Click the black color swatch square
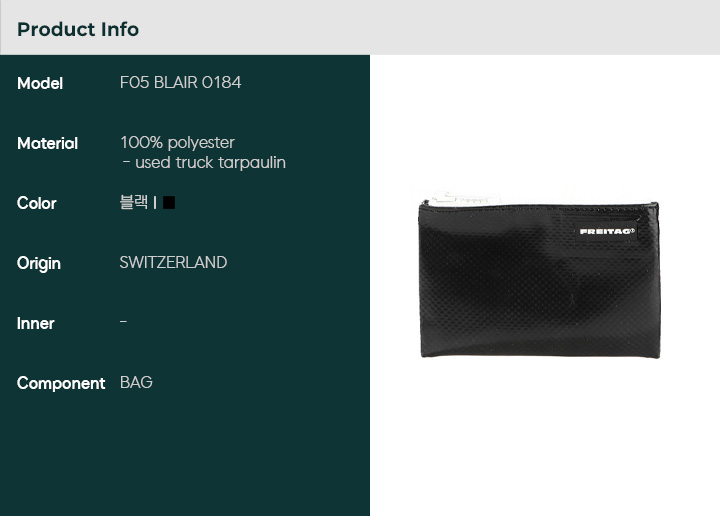This screenshot has height=516, width=720. pyautogui.click(x=169, y=202)
